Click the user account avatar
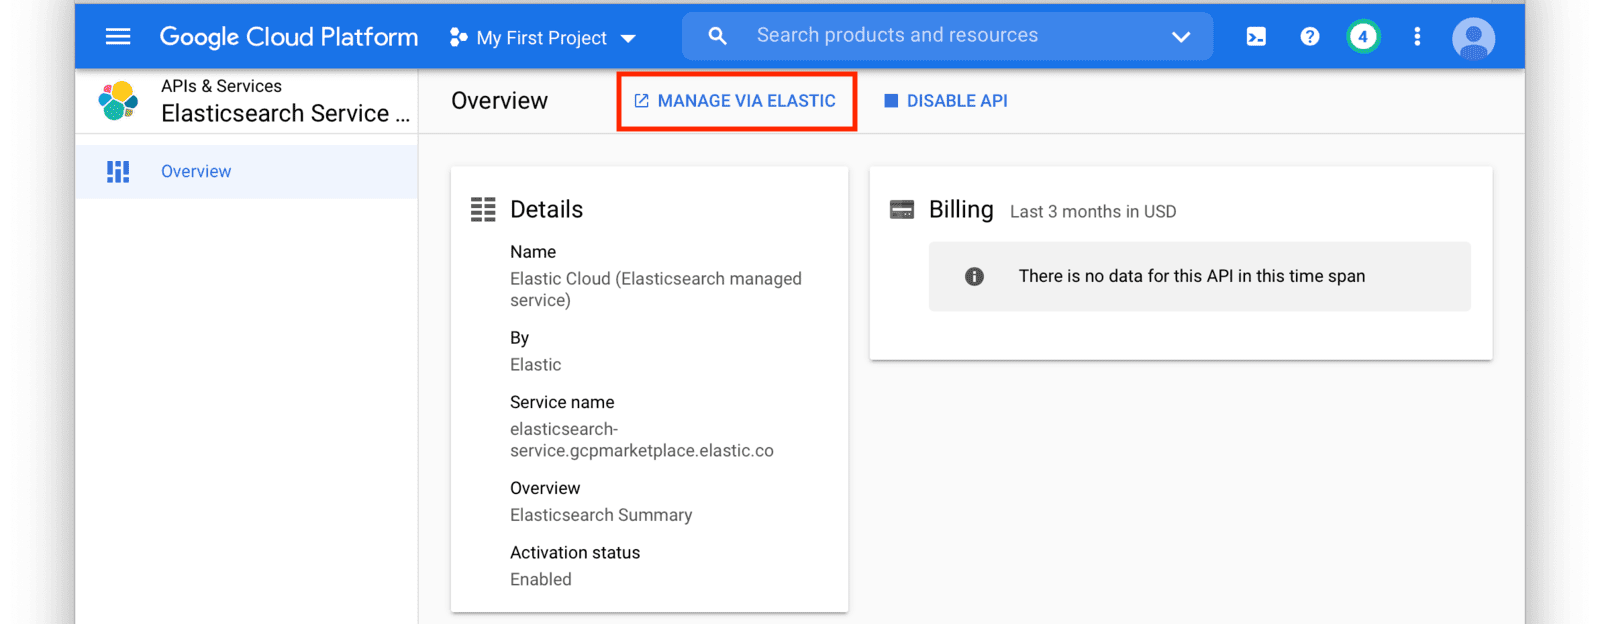 click(x=1473, y=38)
